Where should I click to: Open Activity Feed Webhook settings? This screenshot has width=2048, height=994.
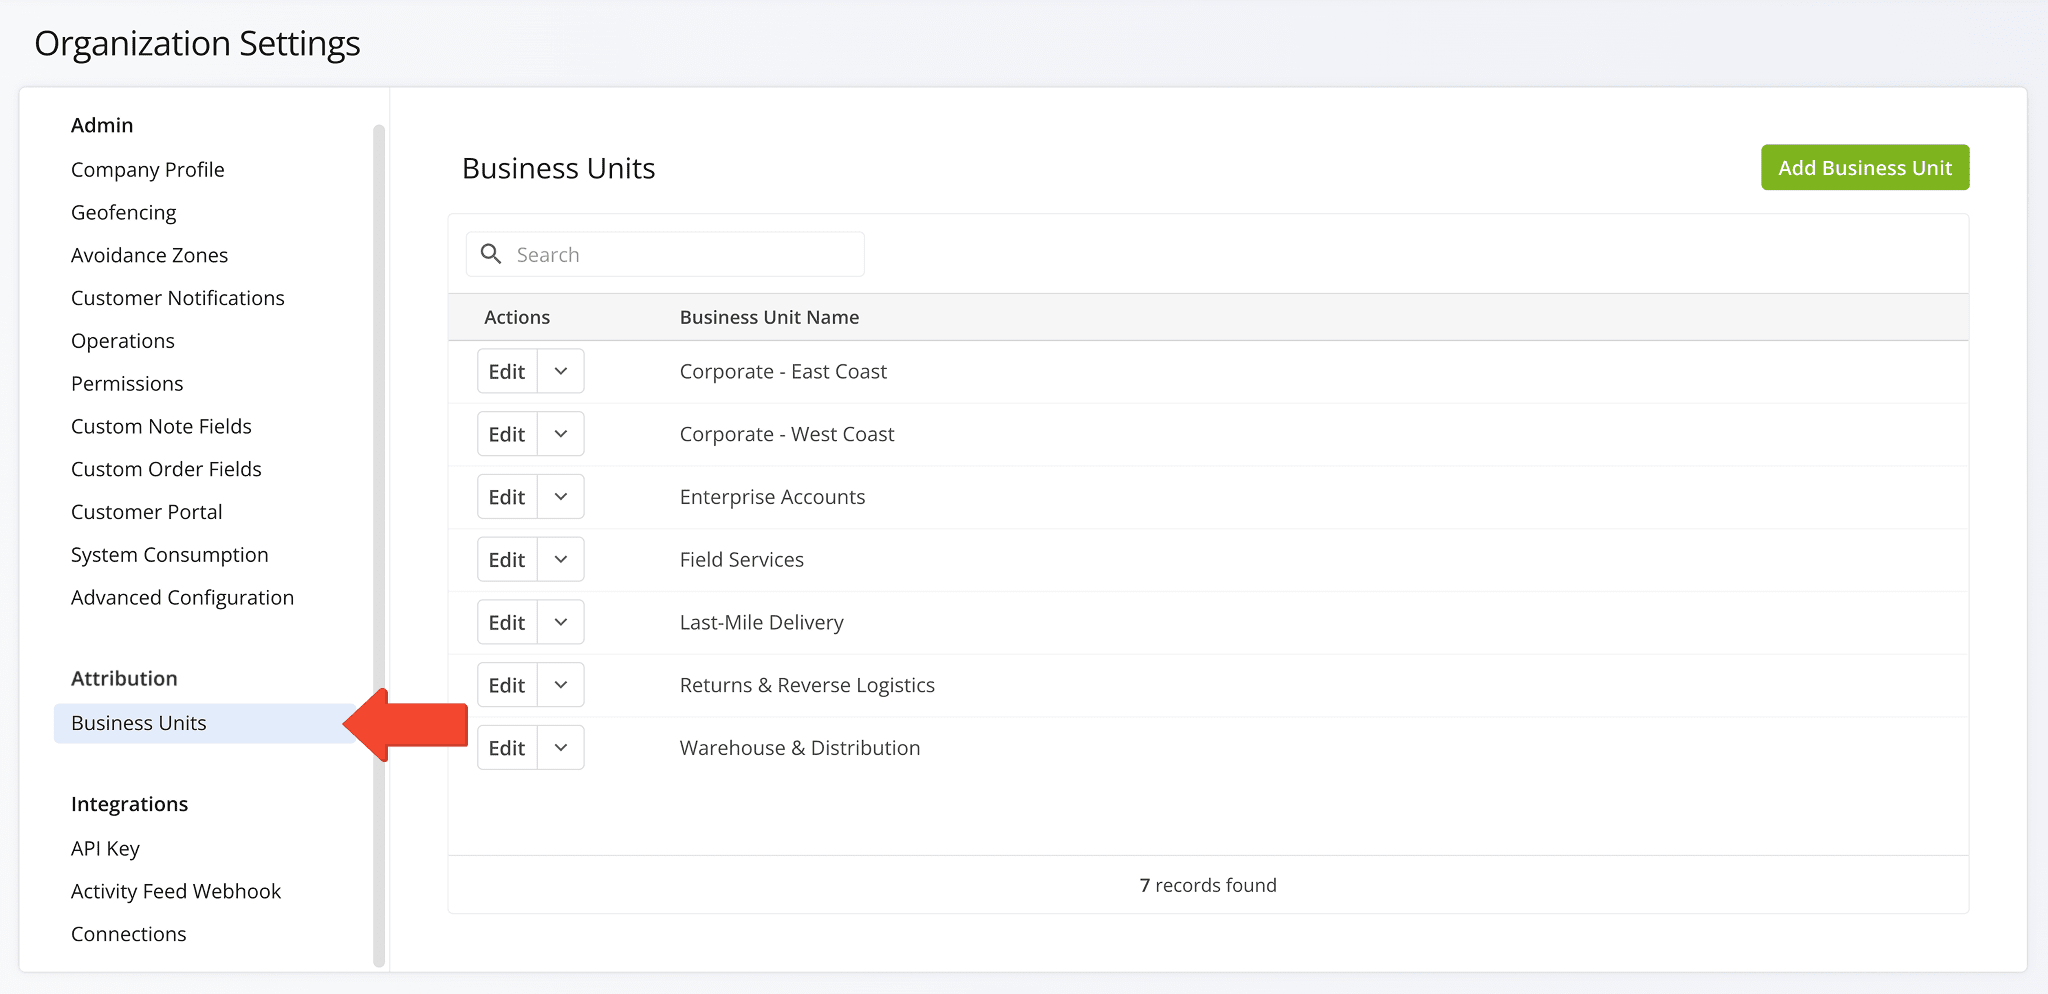176,892
